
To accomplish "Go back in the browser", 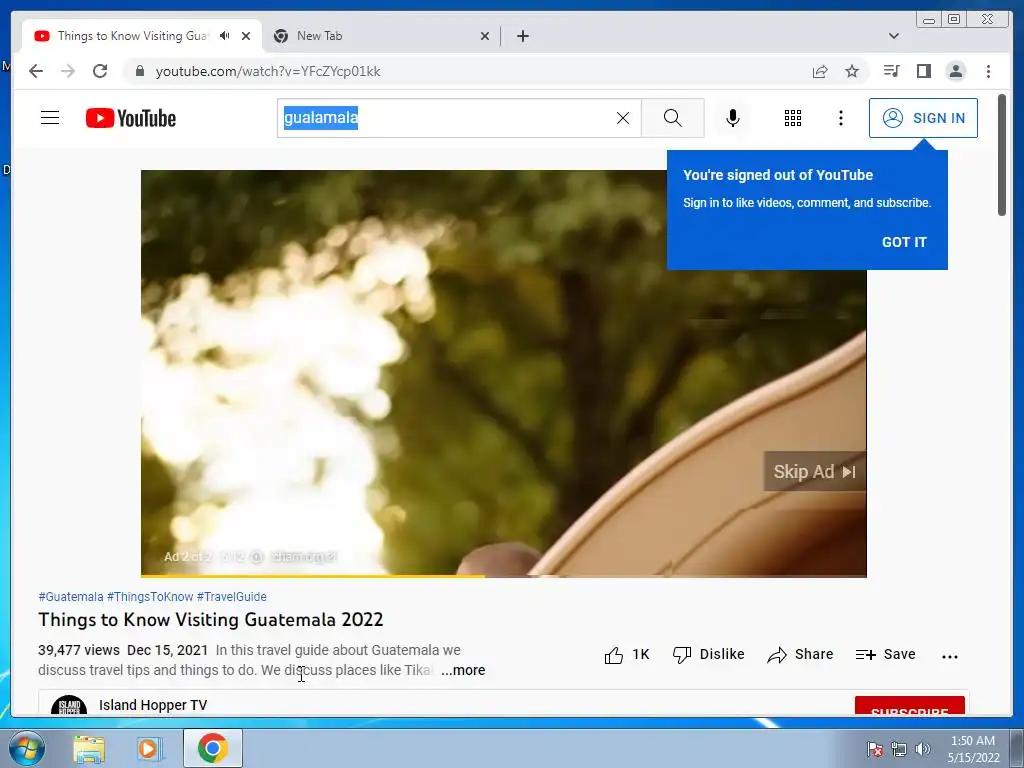I will pos(36,71).
